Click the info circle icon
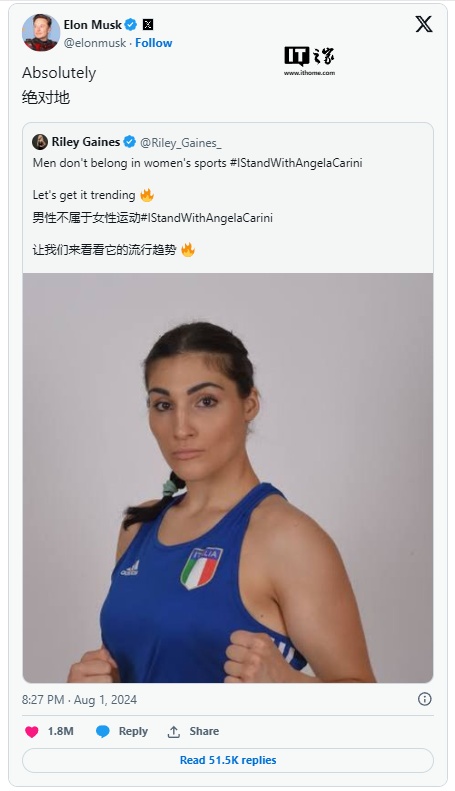 pos(425,699)
